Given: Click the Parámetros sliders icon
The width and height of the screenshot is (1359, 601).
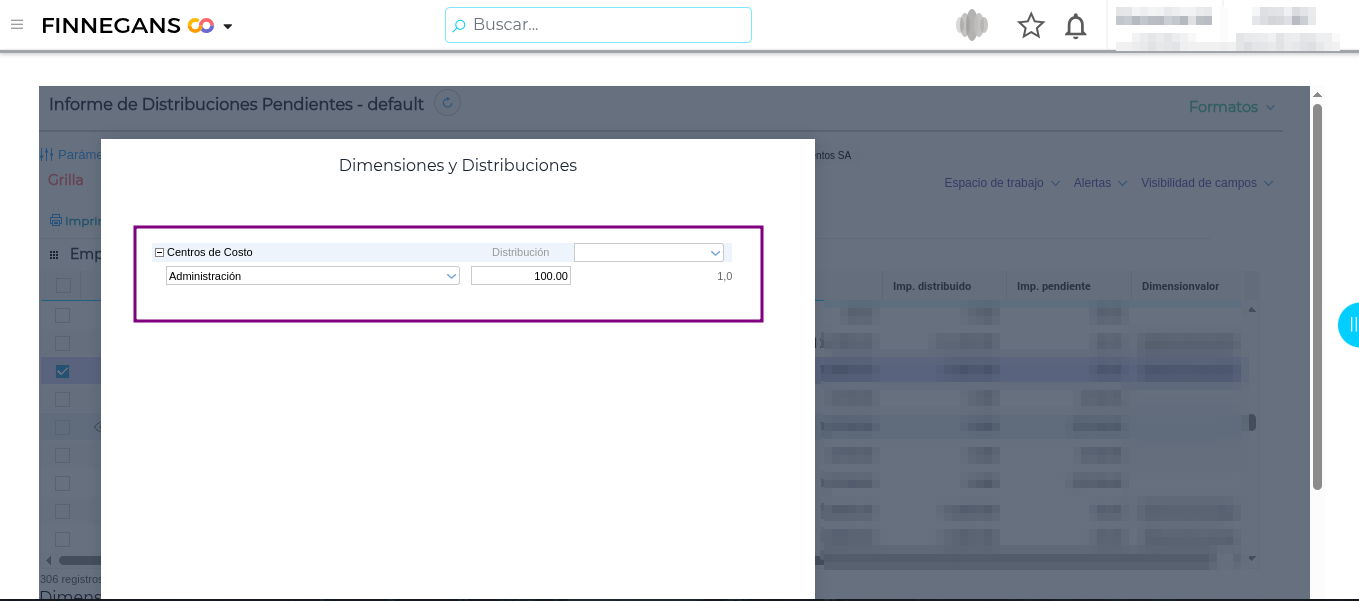Looking at the screenshot, I should (46, 155).
